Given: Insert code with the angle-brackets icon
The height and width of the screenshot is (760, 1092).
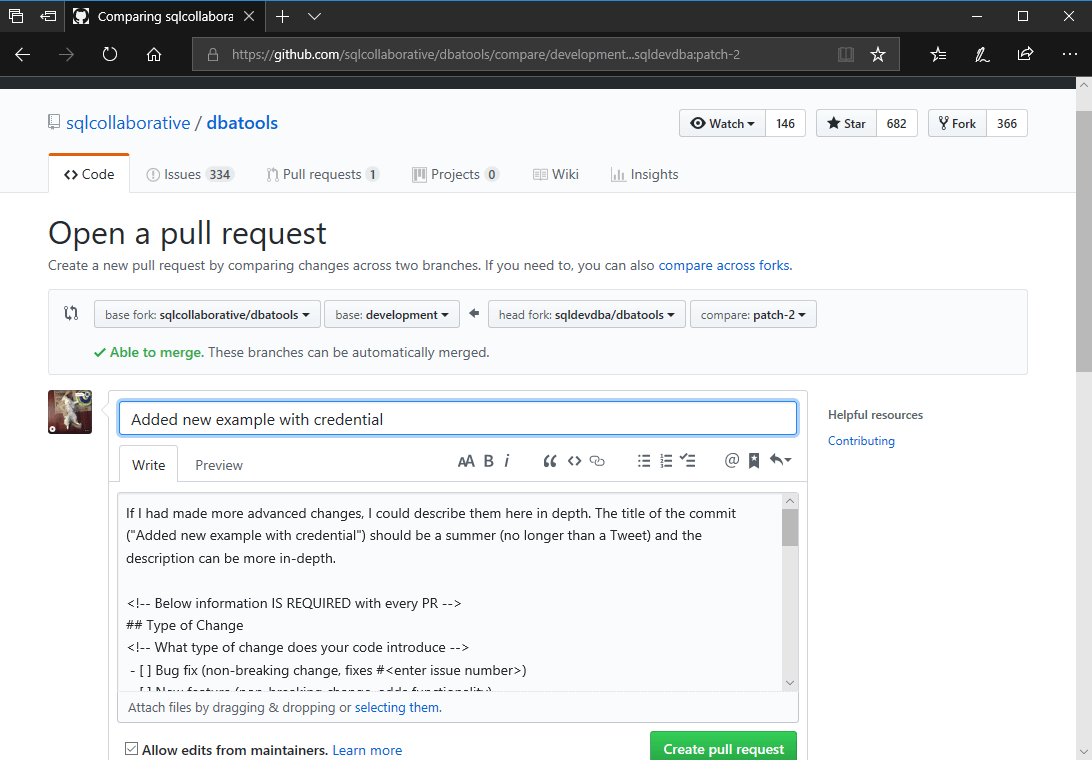Looking at the screenshot, I should coord(574,461).
